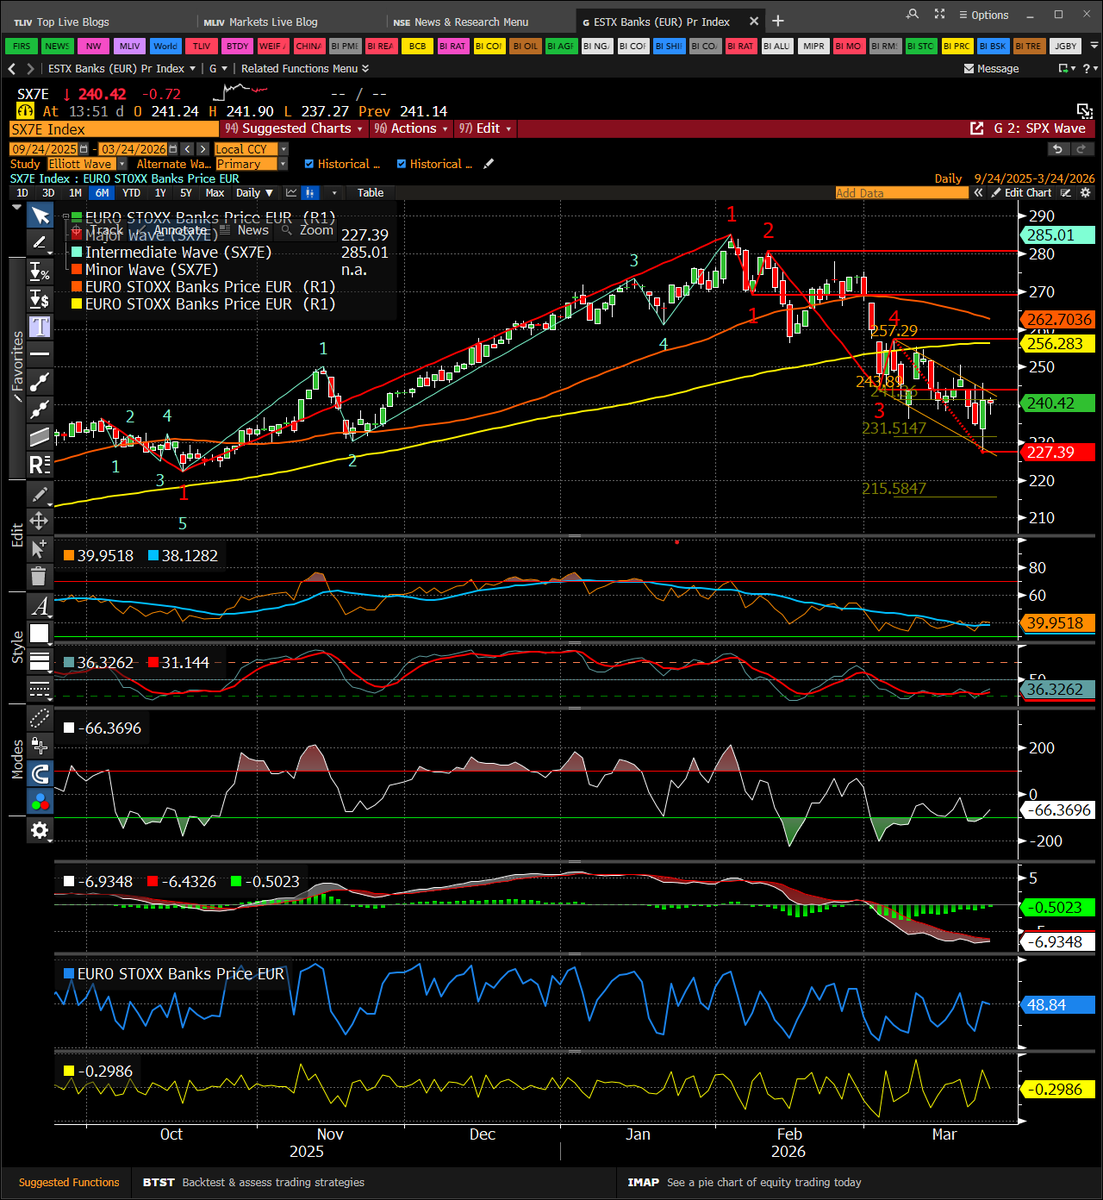The width and height of the screenshot is (1103, 1200).
Task: Select the dotted lasso mode tool
Action: coord(39,718)
